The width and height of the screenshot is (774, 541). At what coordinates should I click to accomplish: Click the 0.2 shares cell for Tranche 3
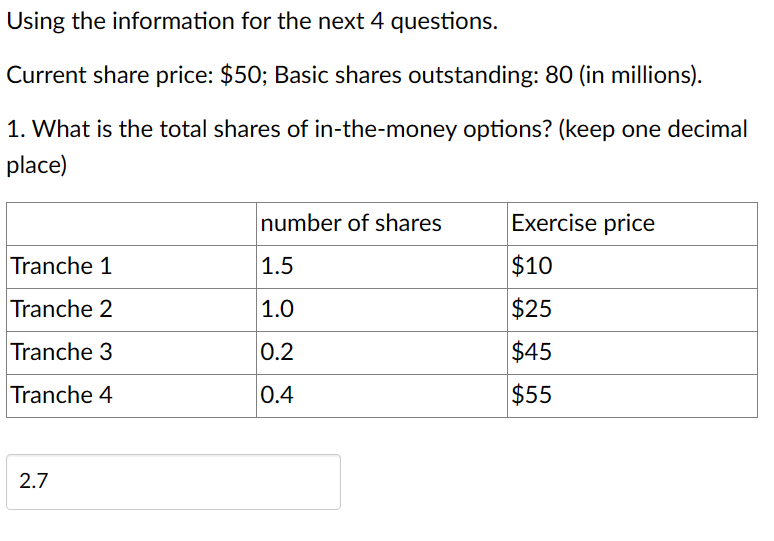(382, 353)
